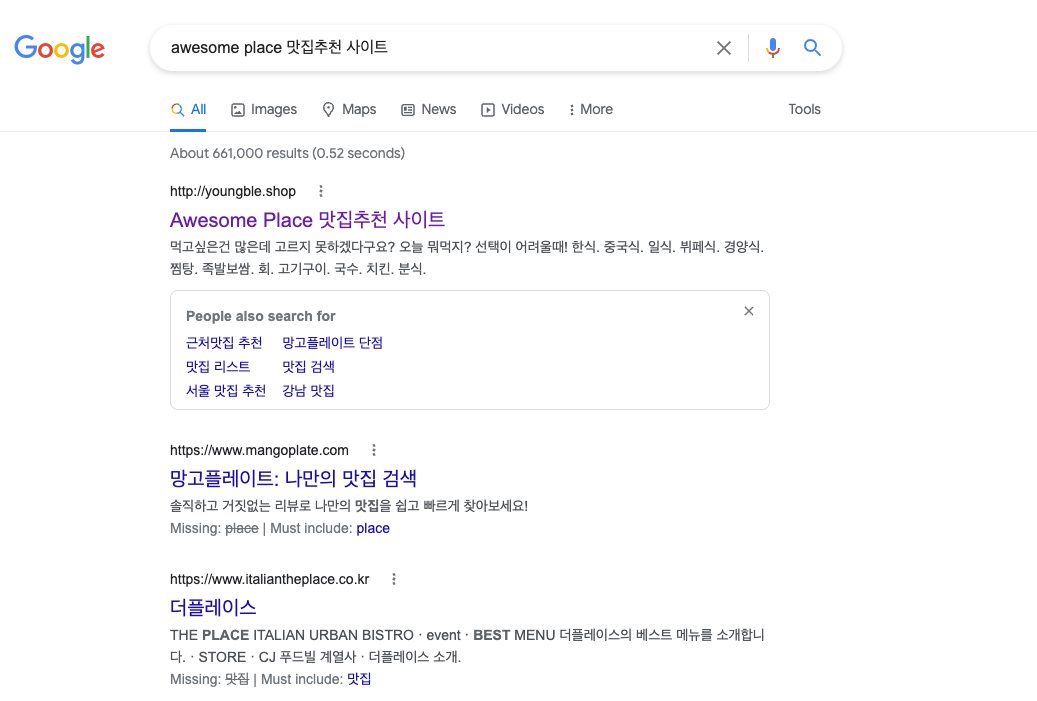Click the People also search for heading

coord(261,316)
